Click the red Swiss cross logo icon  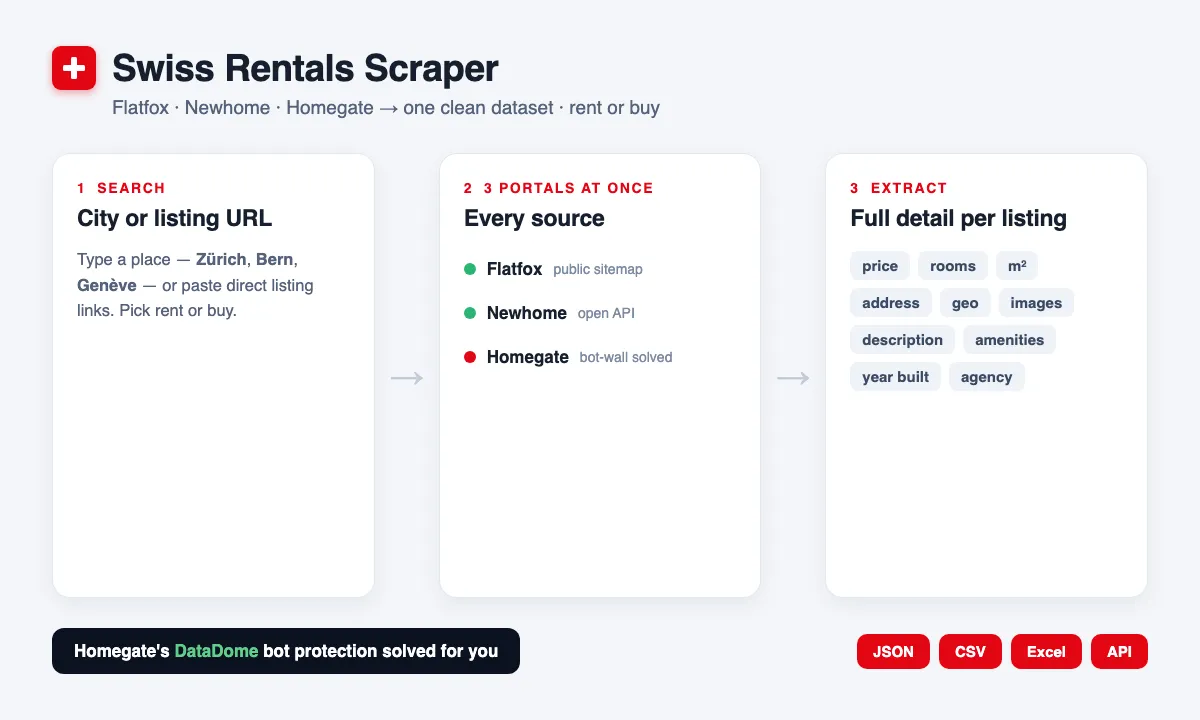(74, 68)
